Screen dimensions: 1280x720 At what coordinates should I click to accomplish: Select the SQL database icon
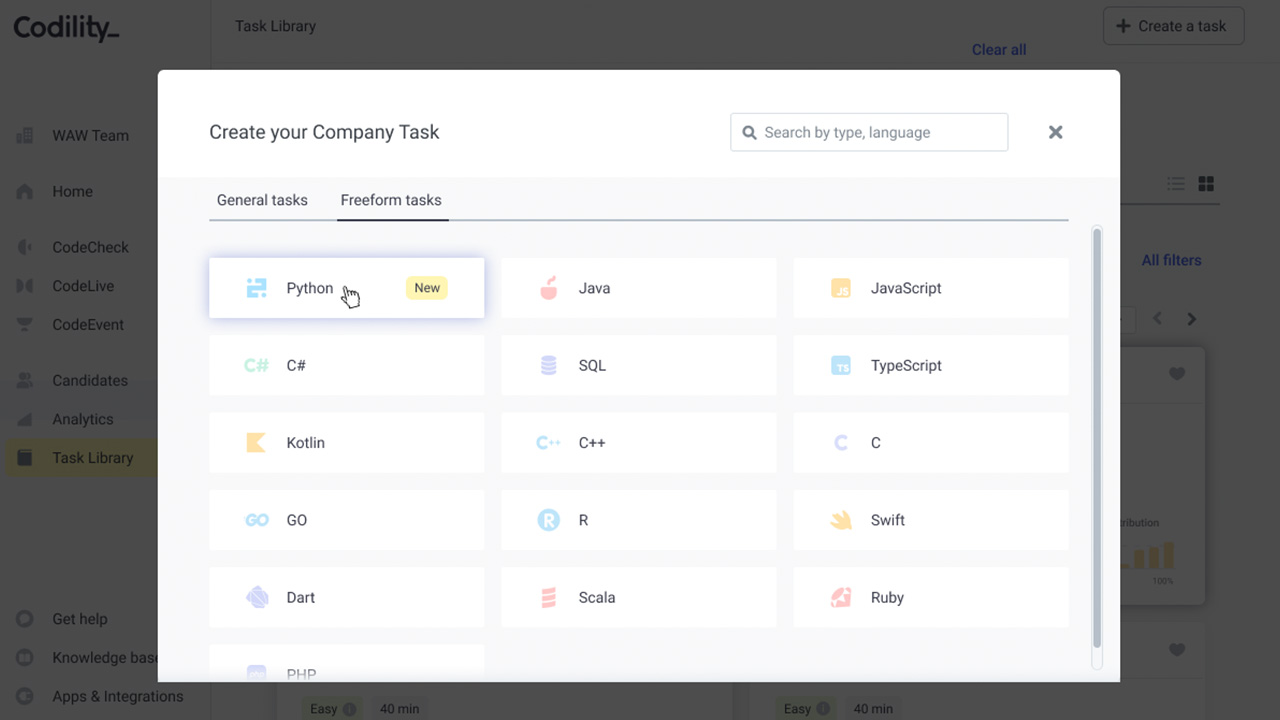(x=548, y=366)
